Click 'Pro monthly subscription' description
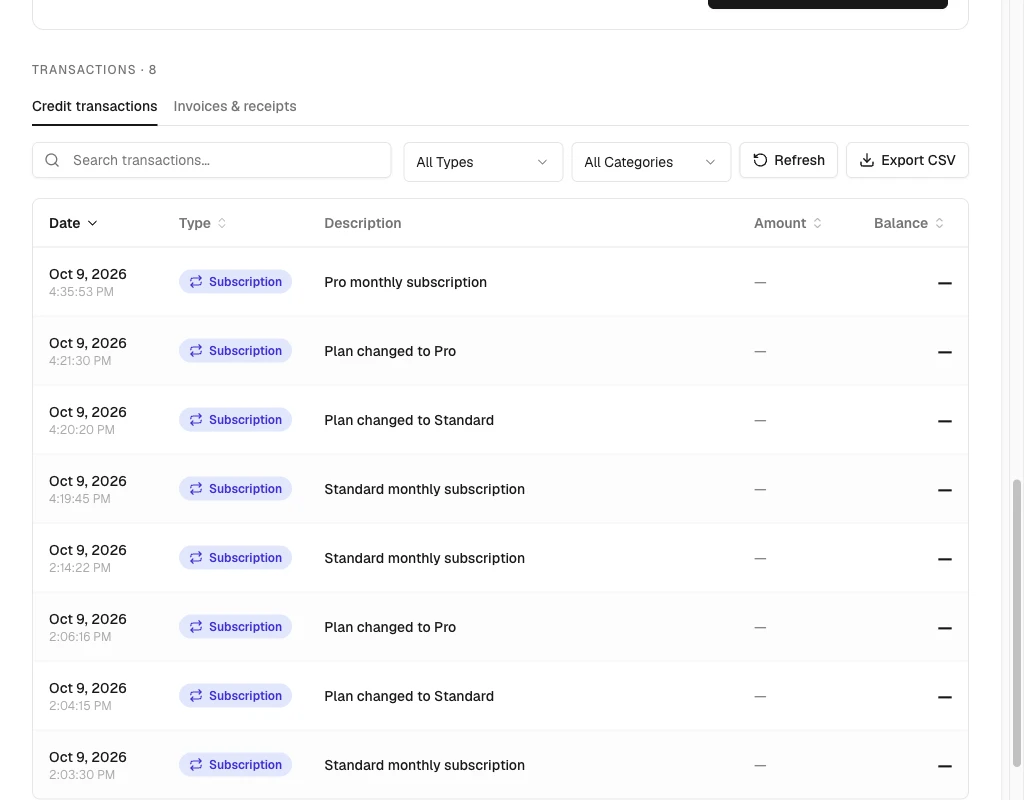This screenshot has width=1024, height=800. click(406, 282)
